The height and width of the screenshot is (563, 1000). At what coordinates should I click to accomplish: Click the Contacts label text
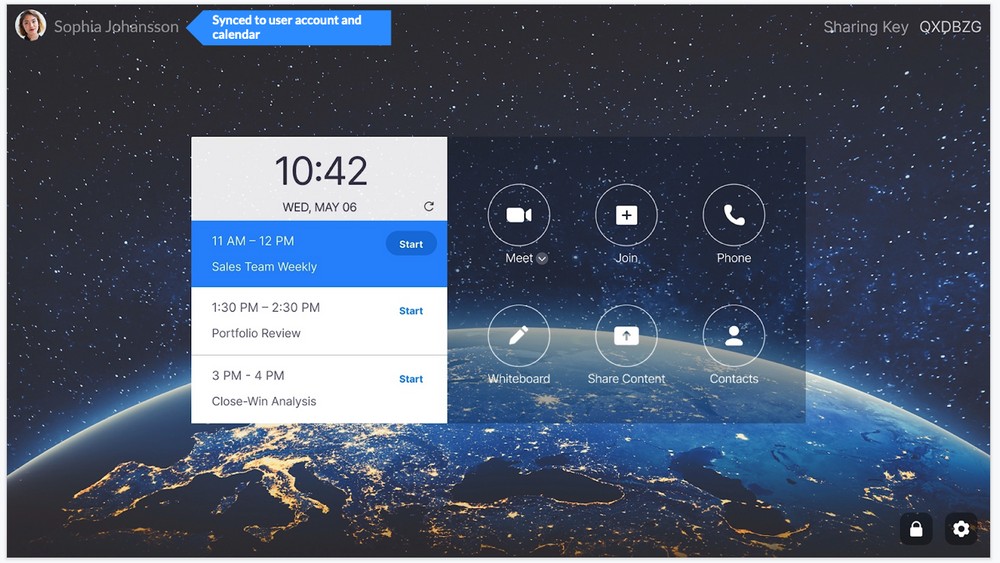coord(733,379)
